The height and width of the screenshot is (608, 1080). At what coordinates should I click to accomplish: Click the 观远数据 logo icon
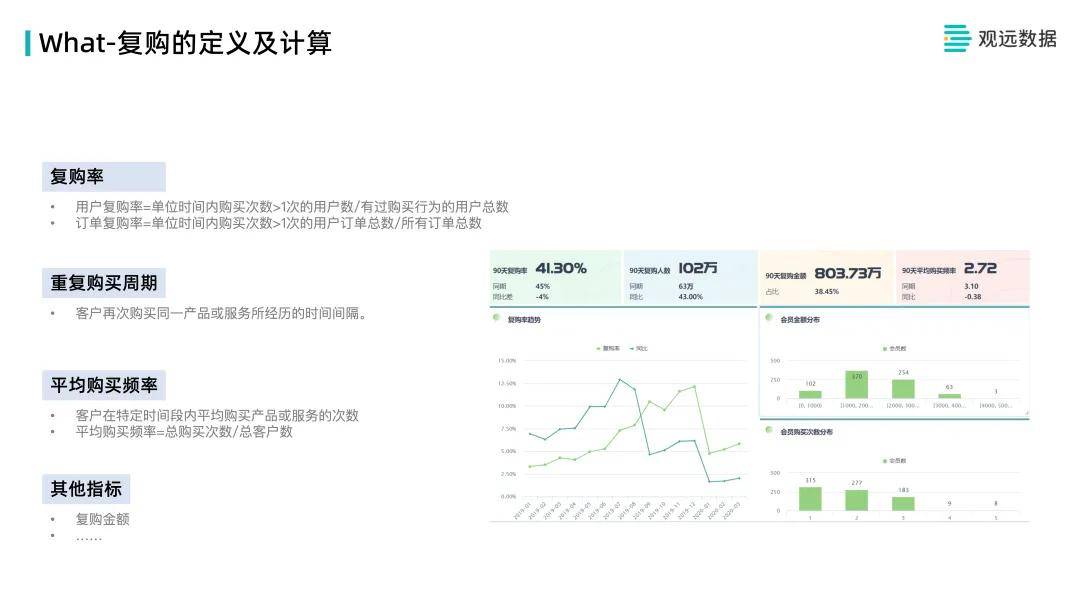click(x=957, y=38)
